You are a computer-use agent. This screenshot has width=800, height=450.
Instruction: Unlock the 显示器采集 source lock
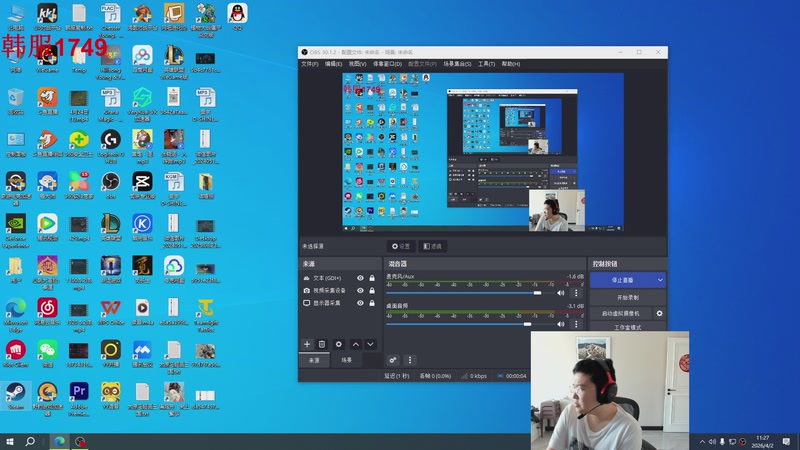pos(372,303)
